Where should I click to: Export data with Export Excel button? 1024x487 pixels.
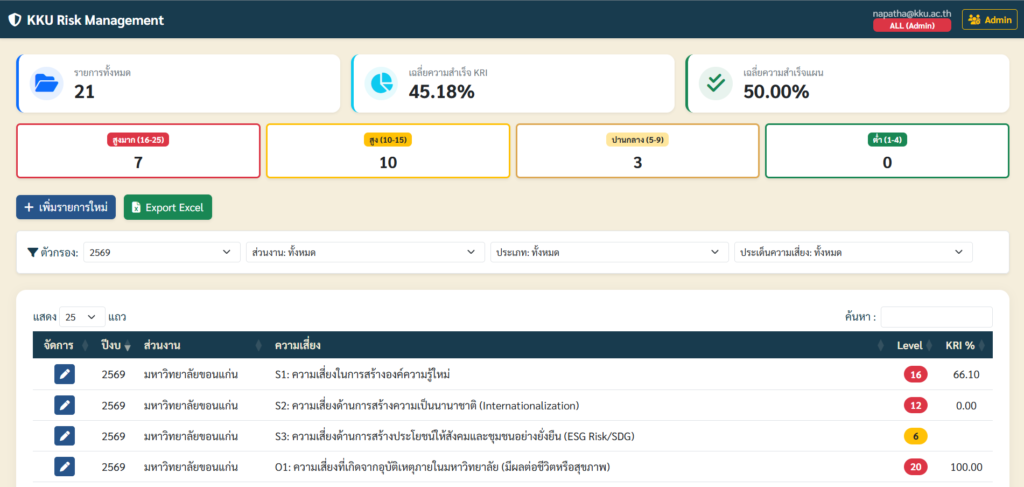pyautogui.click(x=168, y=207)
